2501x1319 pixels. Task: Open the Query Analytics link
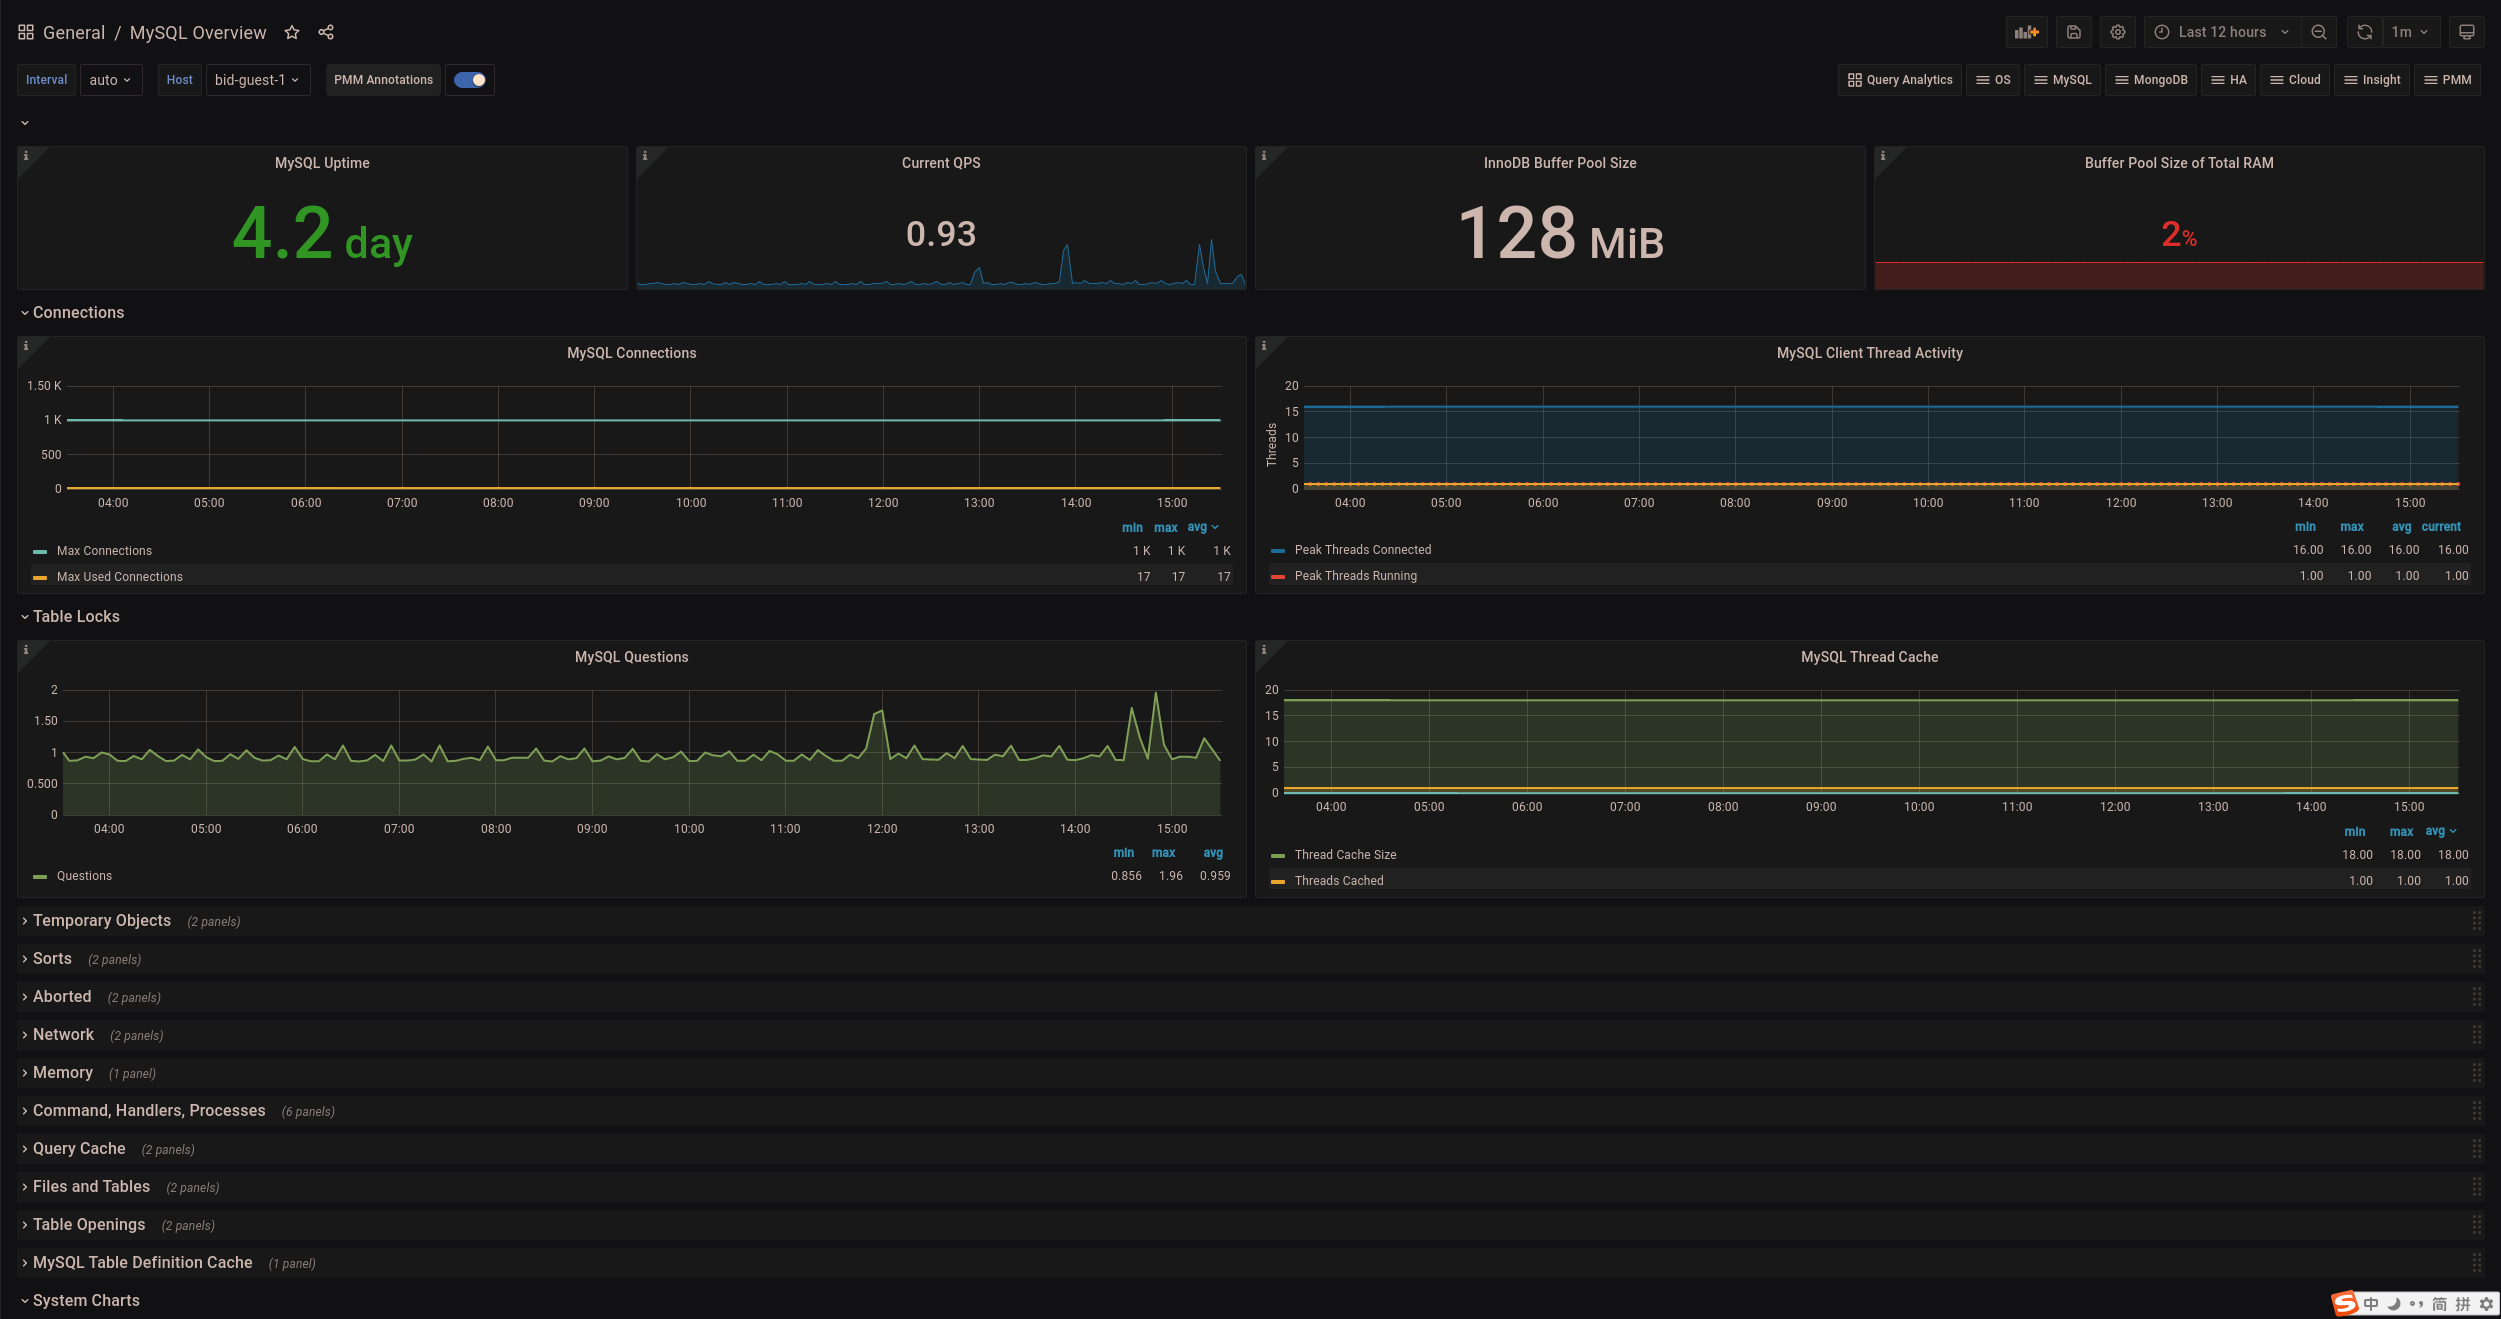(x=1899, y=80)
